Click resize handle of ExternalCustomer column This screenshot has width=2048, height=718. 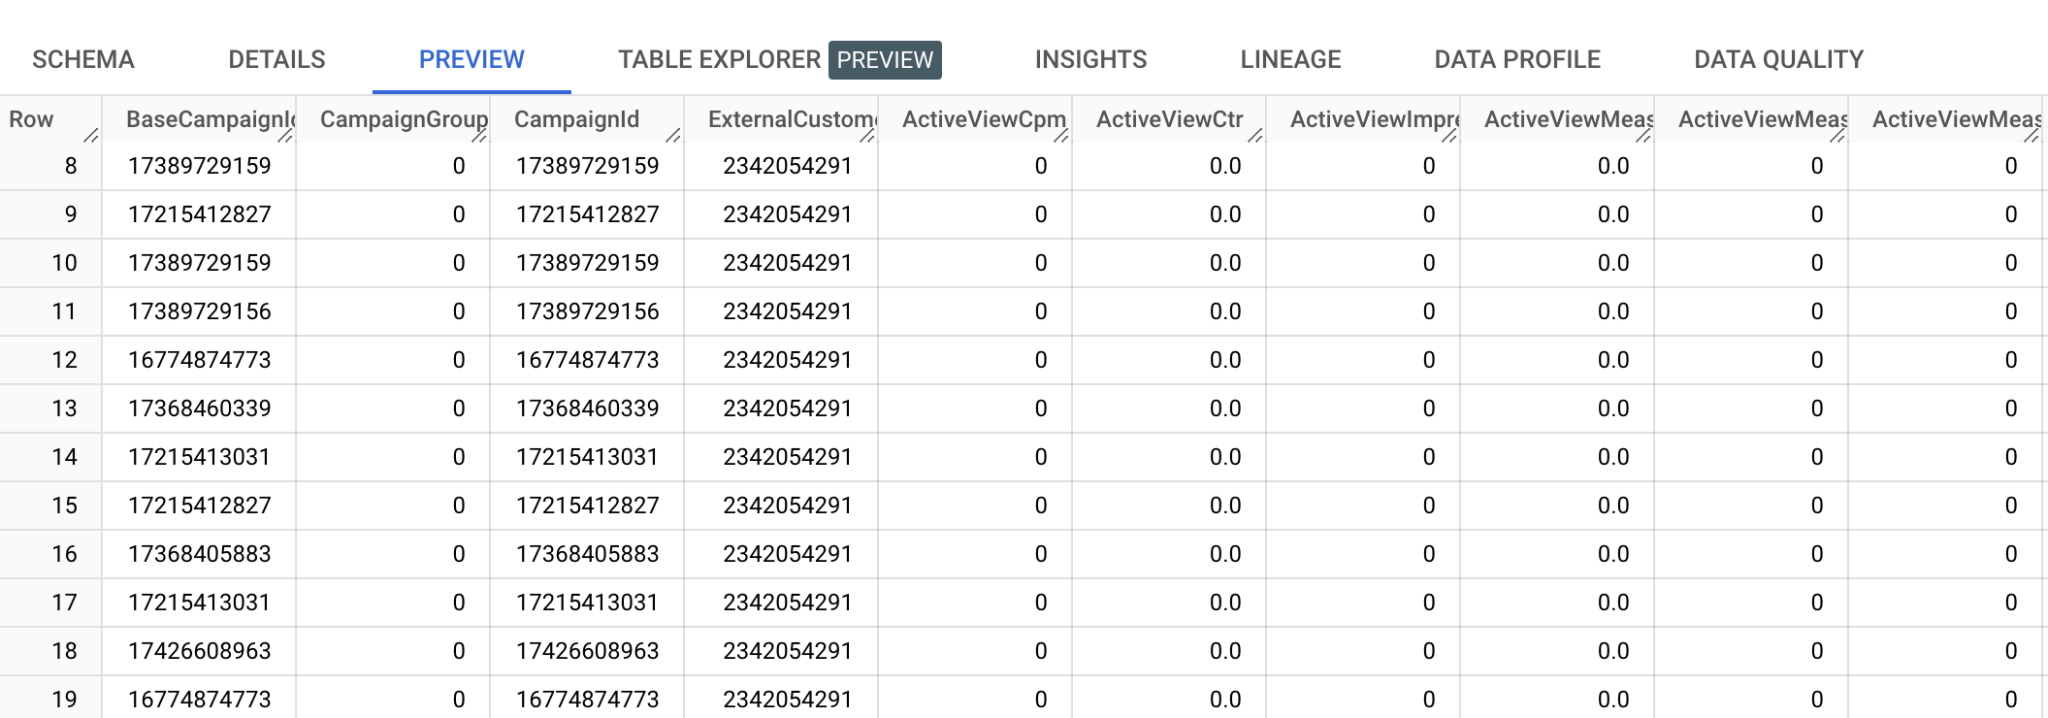click(867, 135)
